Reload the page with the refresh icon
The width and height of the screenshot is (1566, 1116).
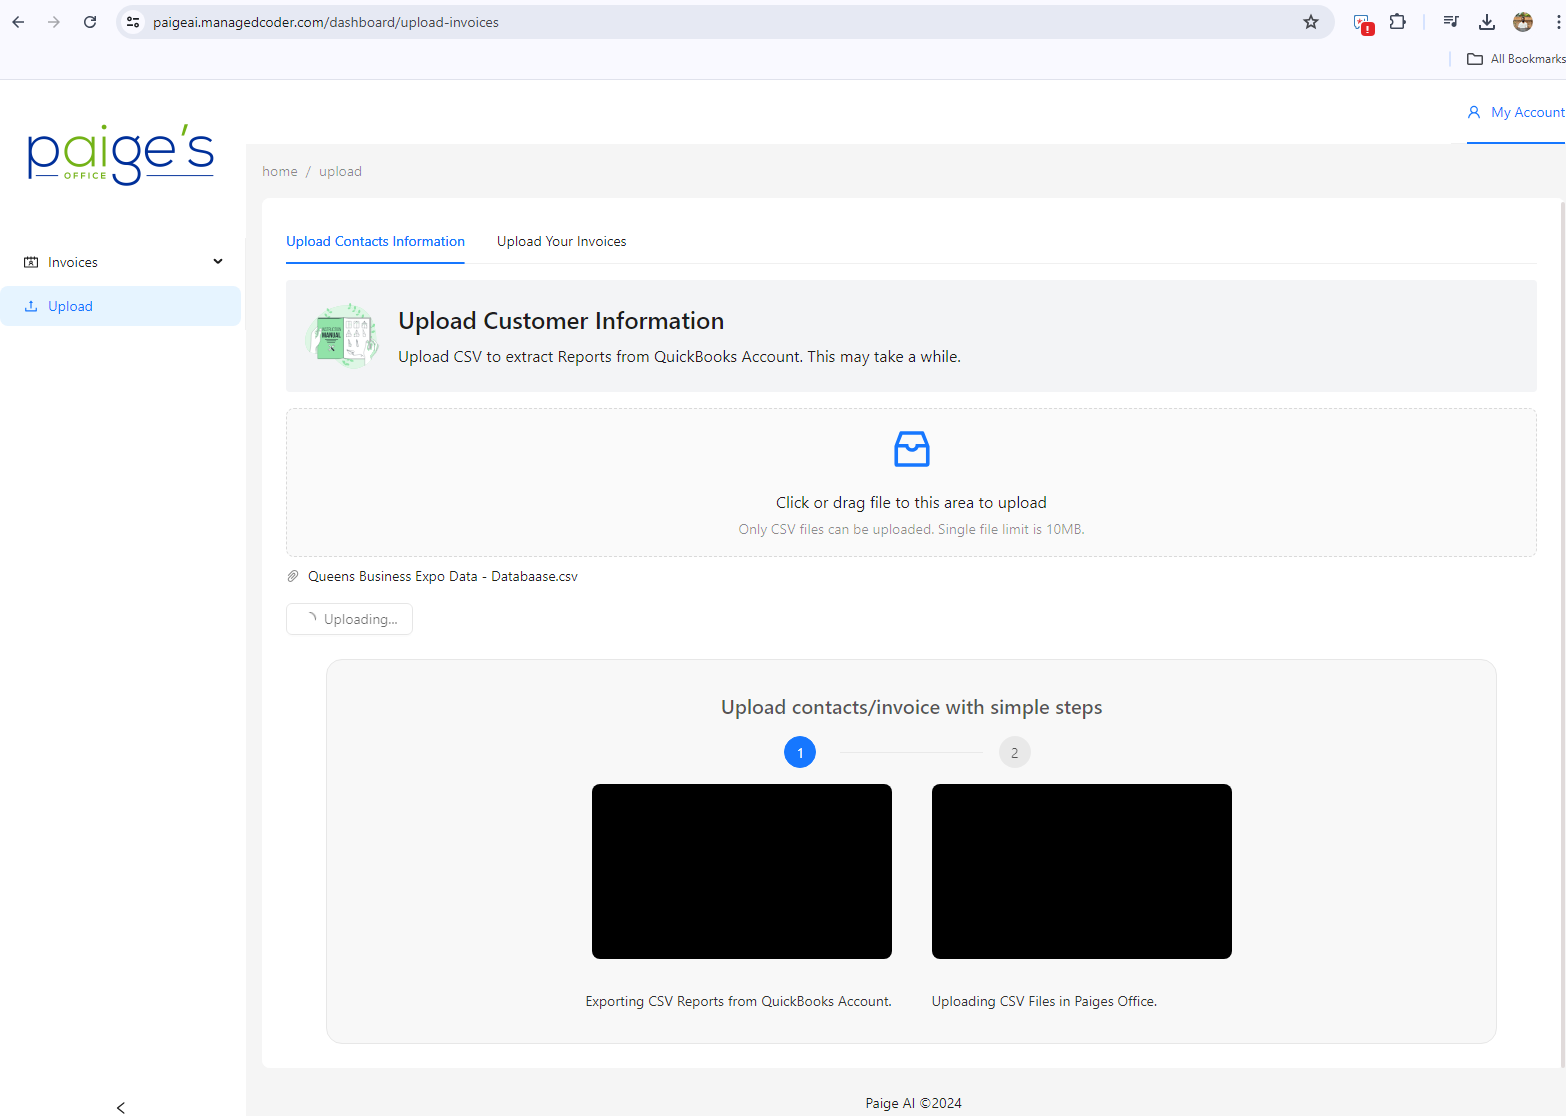90,22
